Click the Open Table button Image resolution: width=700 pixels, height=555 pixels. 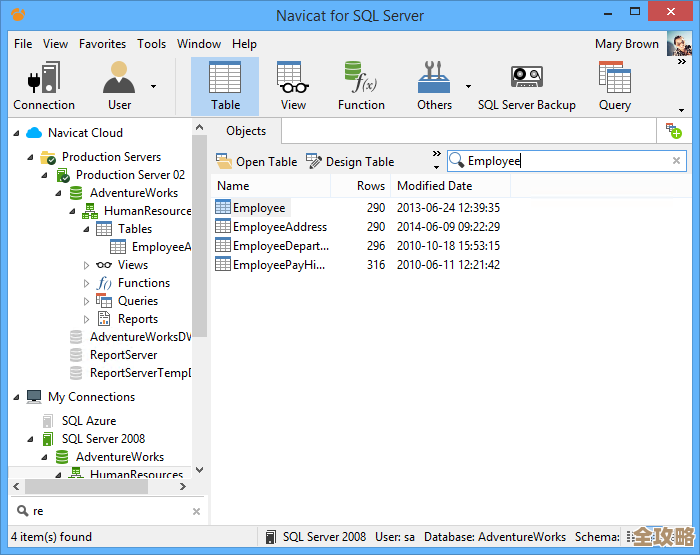[x=257, y=161]
